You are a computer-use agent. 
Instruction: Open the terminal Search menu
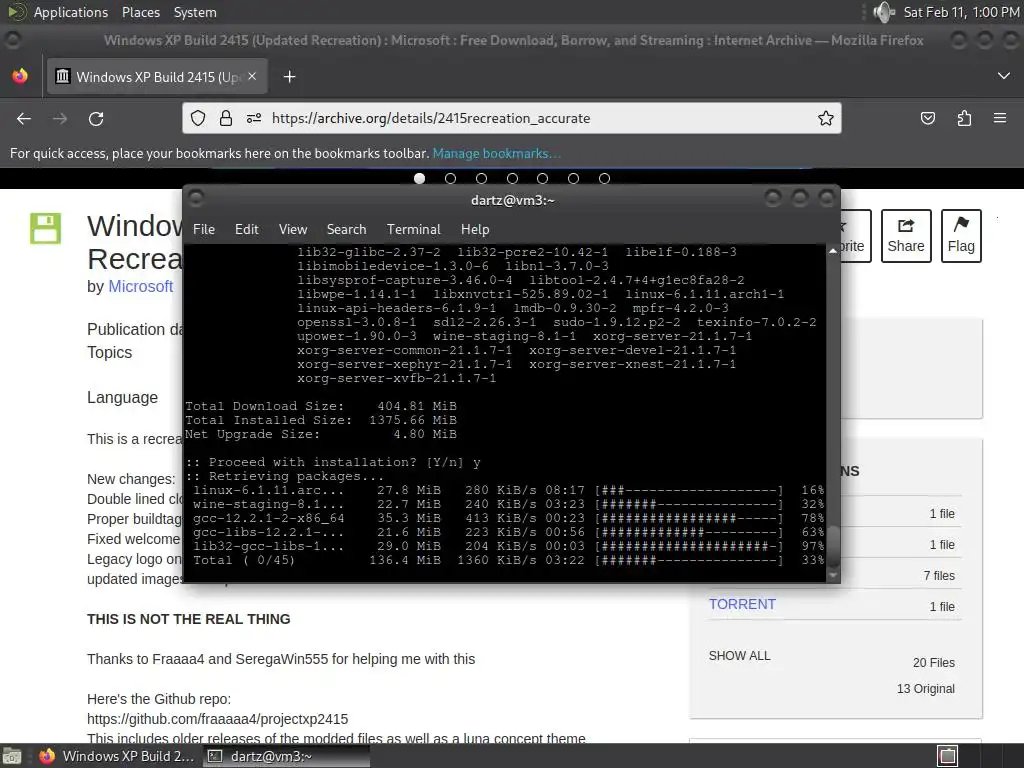[346, 229]
